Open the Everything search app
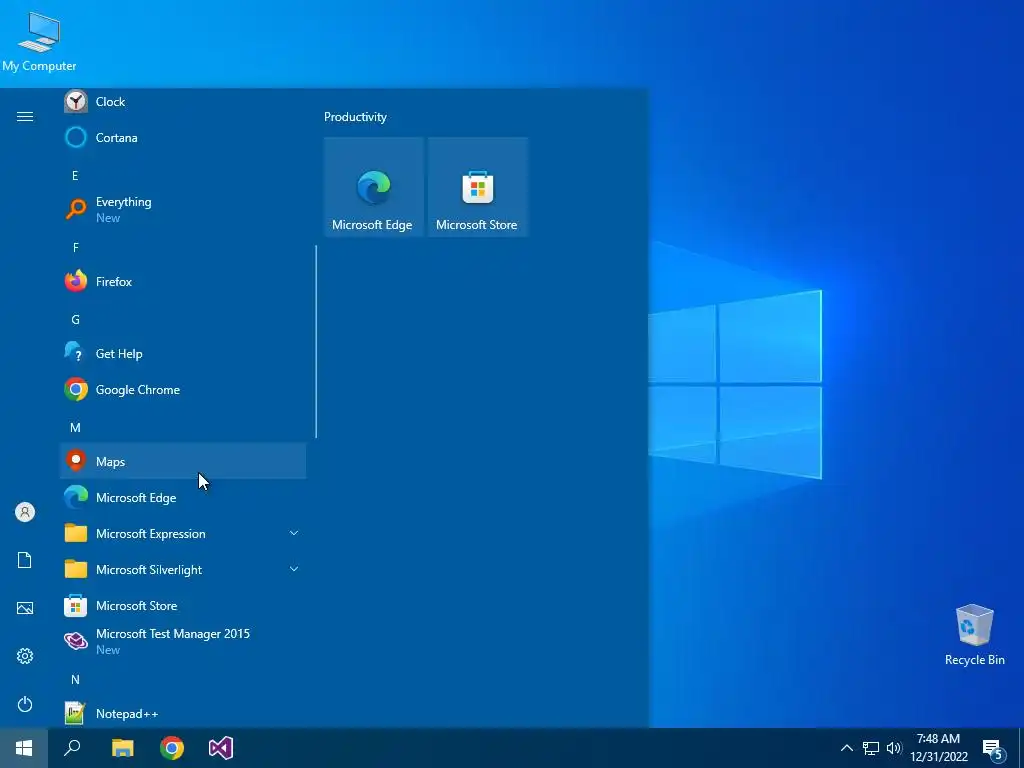 [x=183, y=210]
